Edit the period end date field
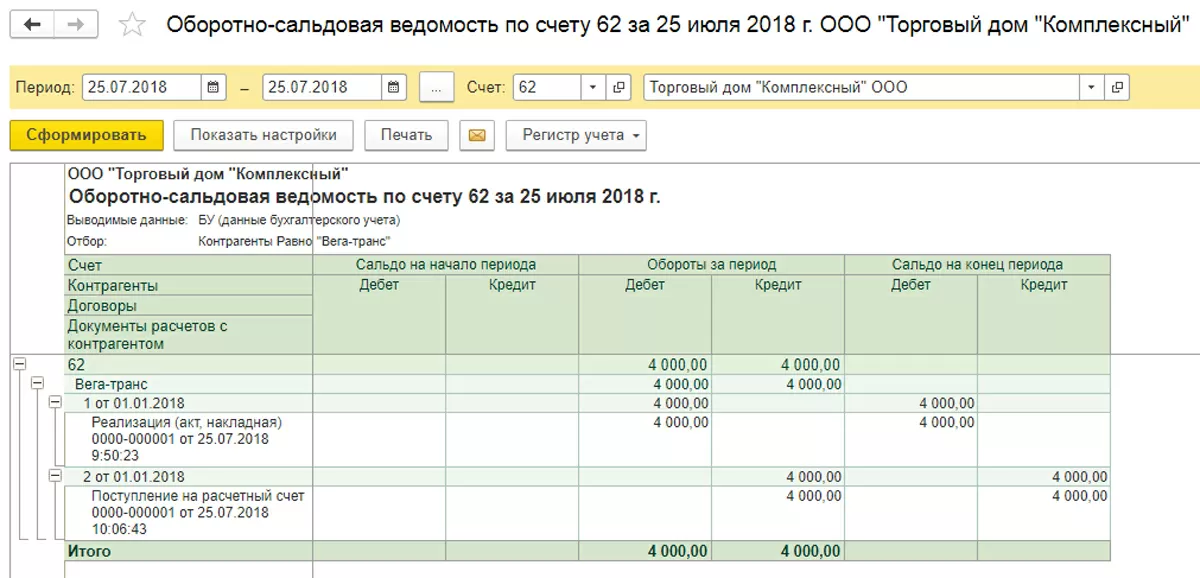This screenshot has width=1200, height=578. point(323,87)
